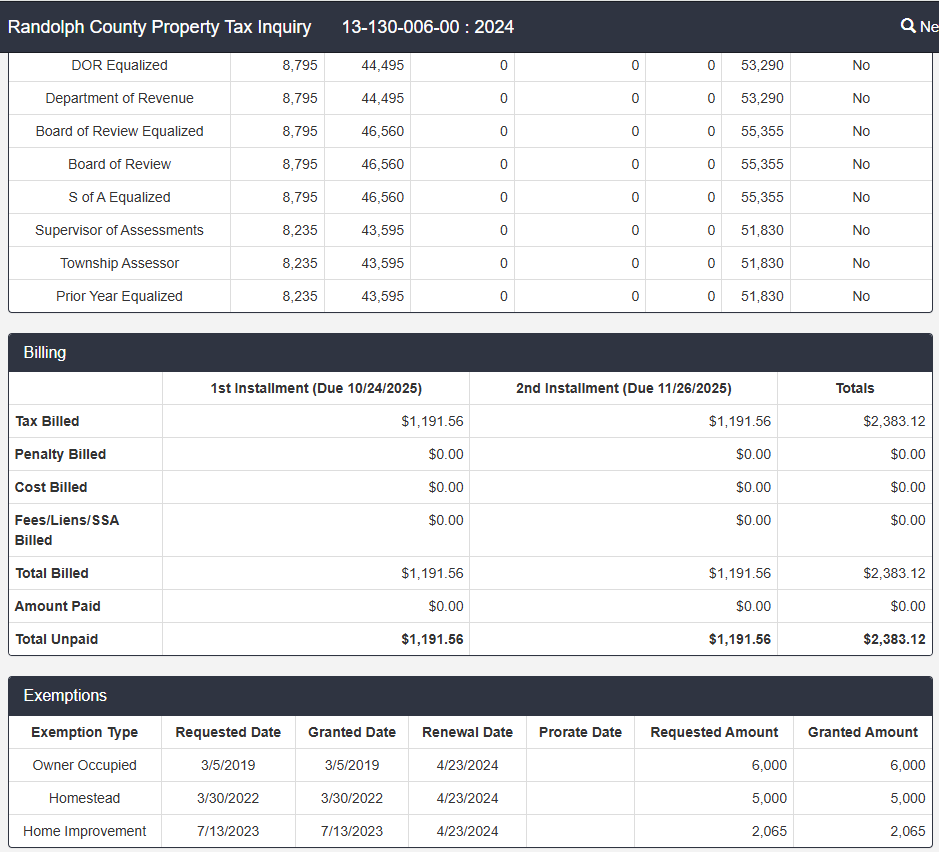Select the Prior Year Equalized row label
The height and width of the screenshot is (852, 939).
pyautogui.click(x=119, y=296)
